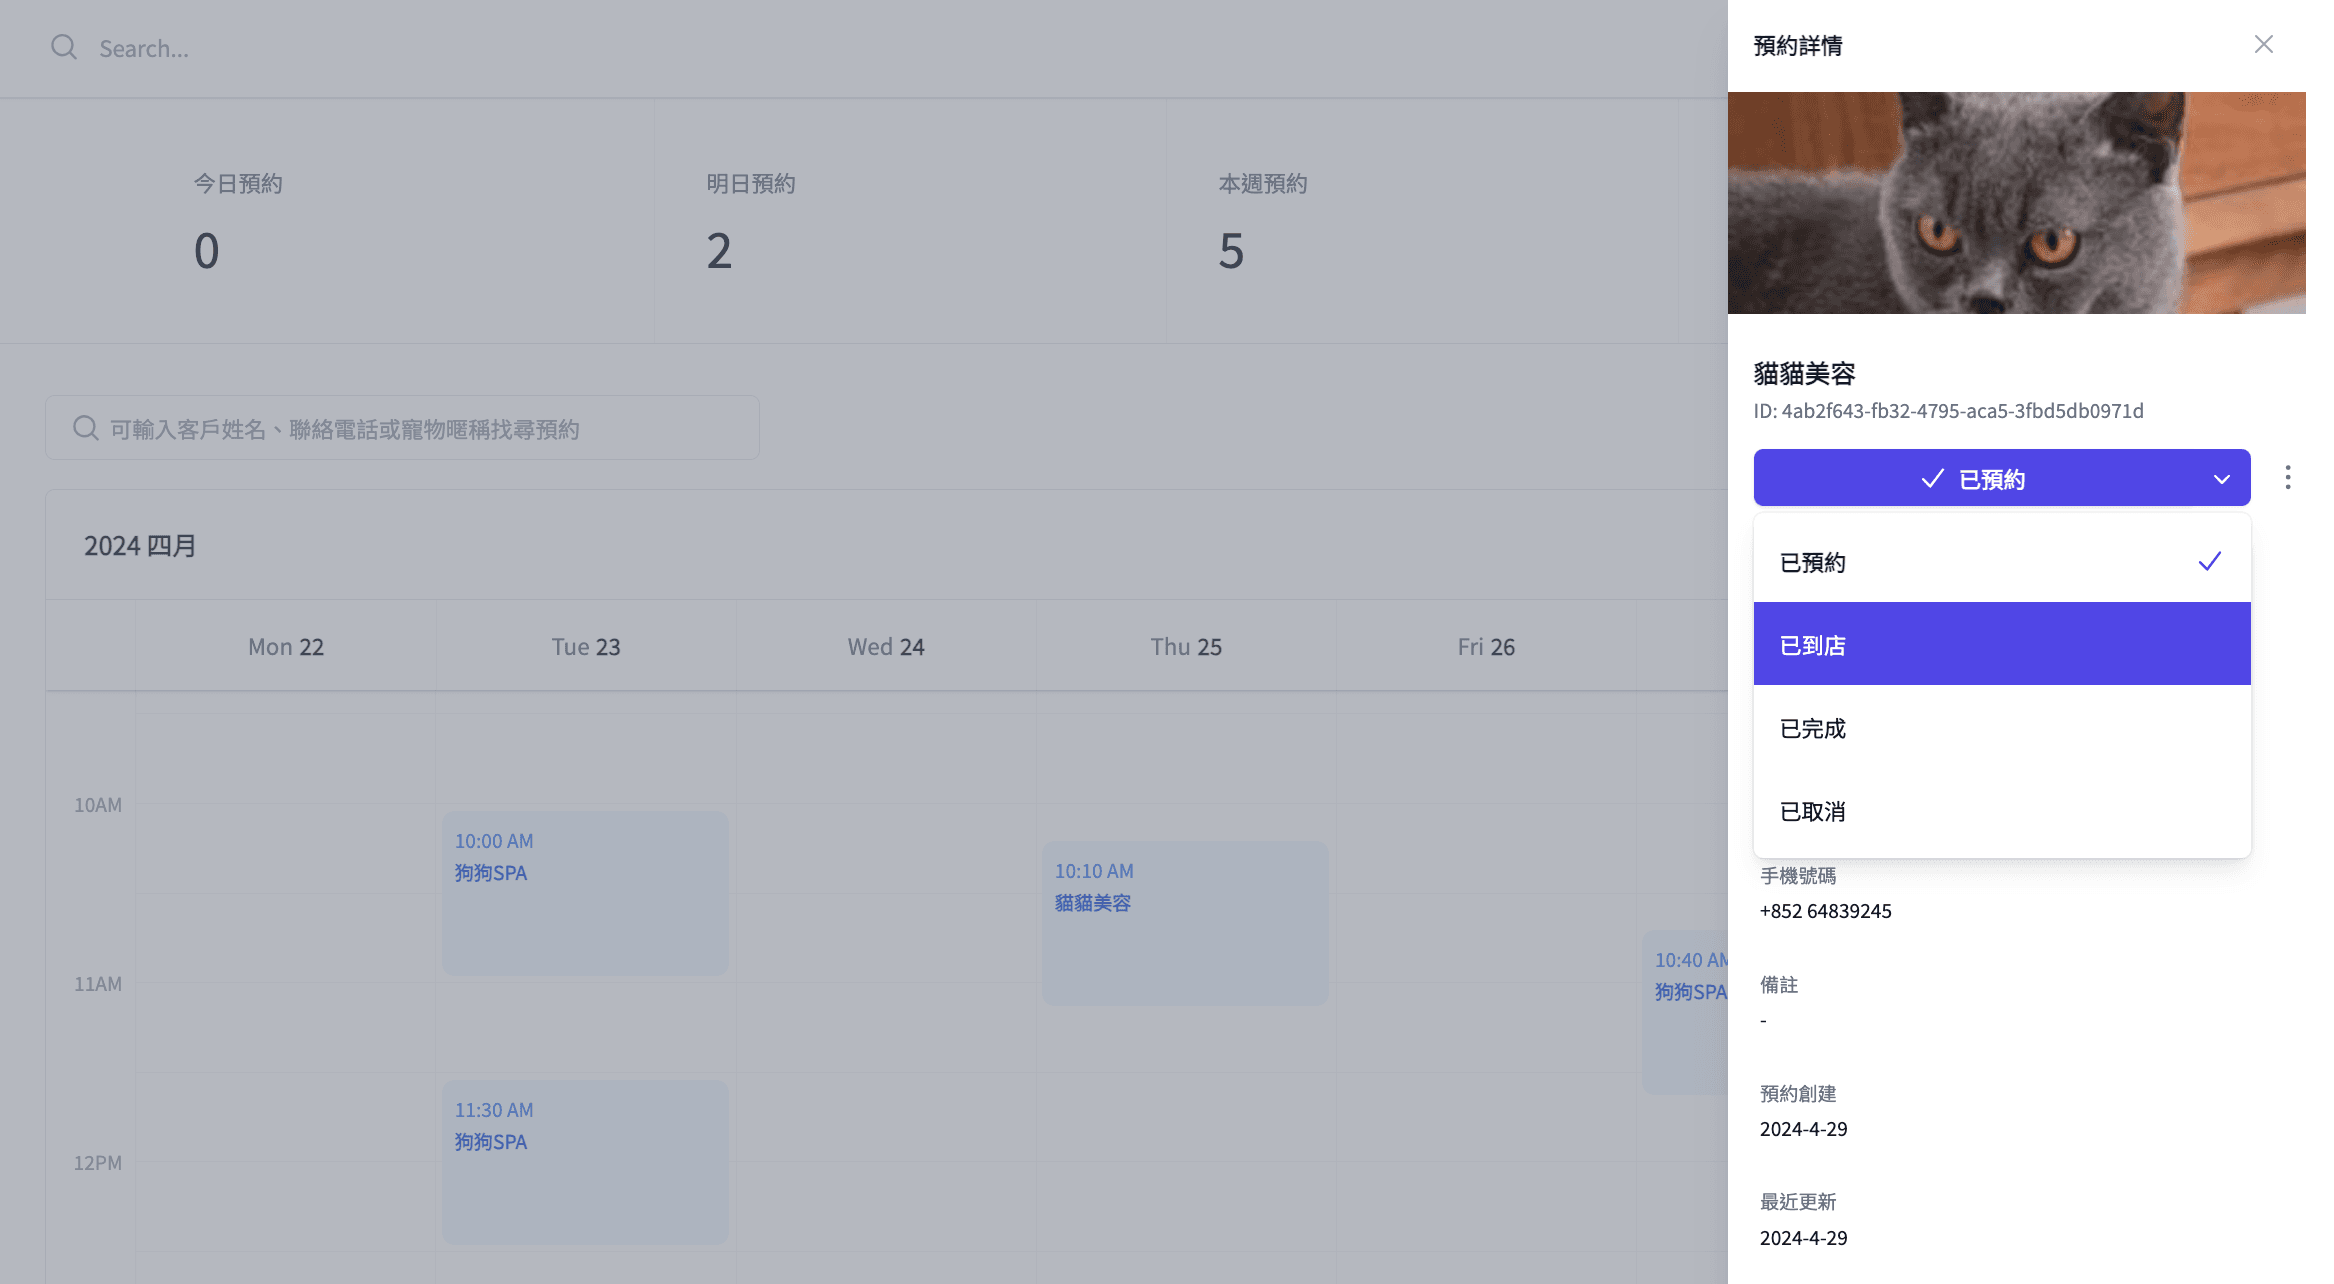
Task: Set status to 已完成
Action: coord(2001,728)
